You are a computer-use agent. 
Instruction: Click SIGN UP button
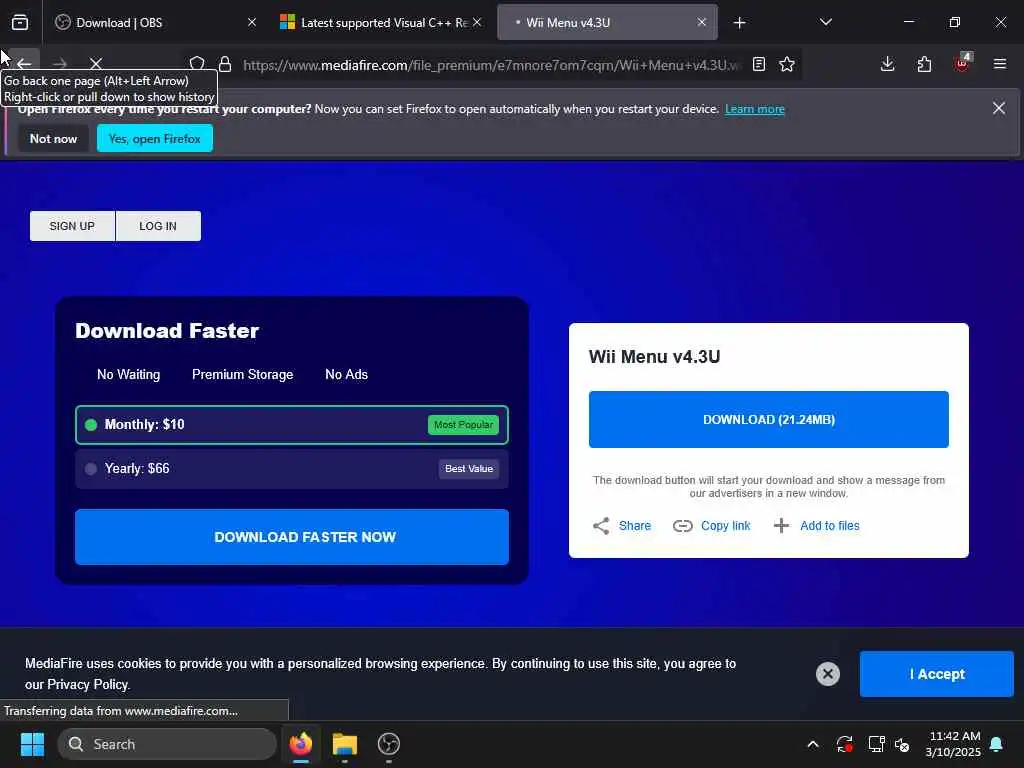point(72,226)
